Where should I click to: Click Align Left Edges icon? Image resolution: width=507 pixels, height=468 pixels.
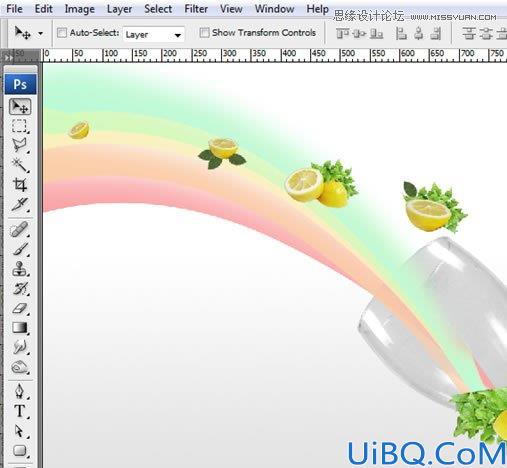click(401, 34)
